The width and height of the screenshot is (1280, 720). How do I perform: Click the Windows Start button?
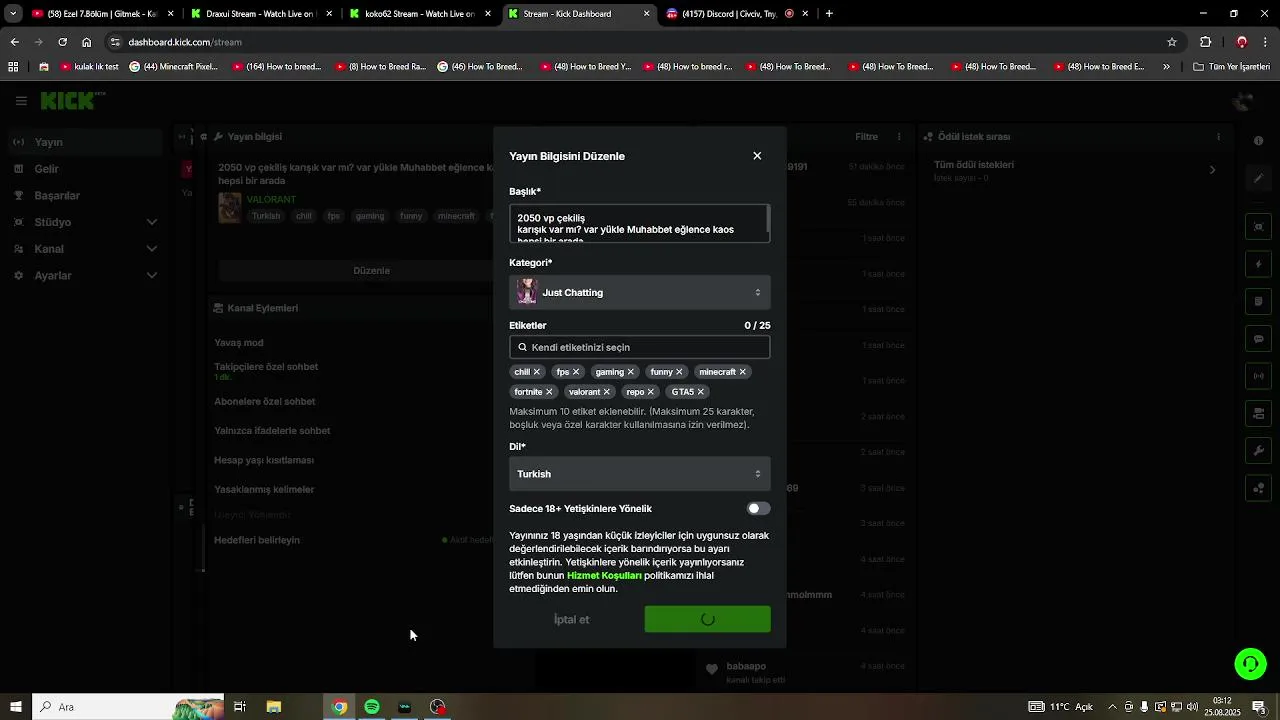[x=16, y=707]
